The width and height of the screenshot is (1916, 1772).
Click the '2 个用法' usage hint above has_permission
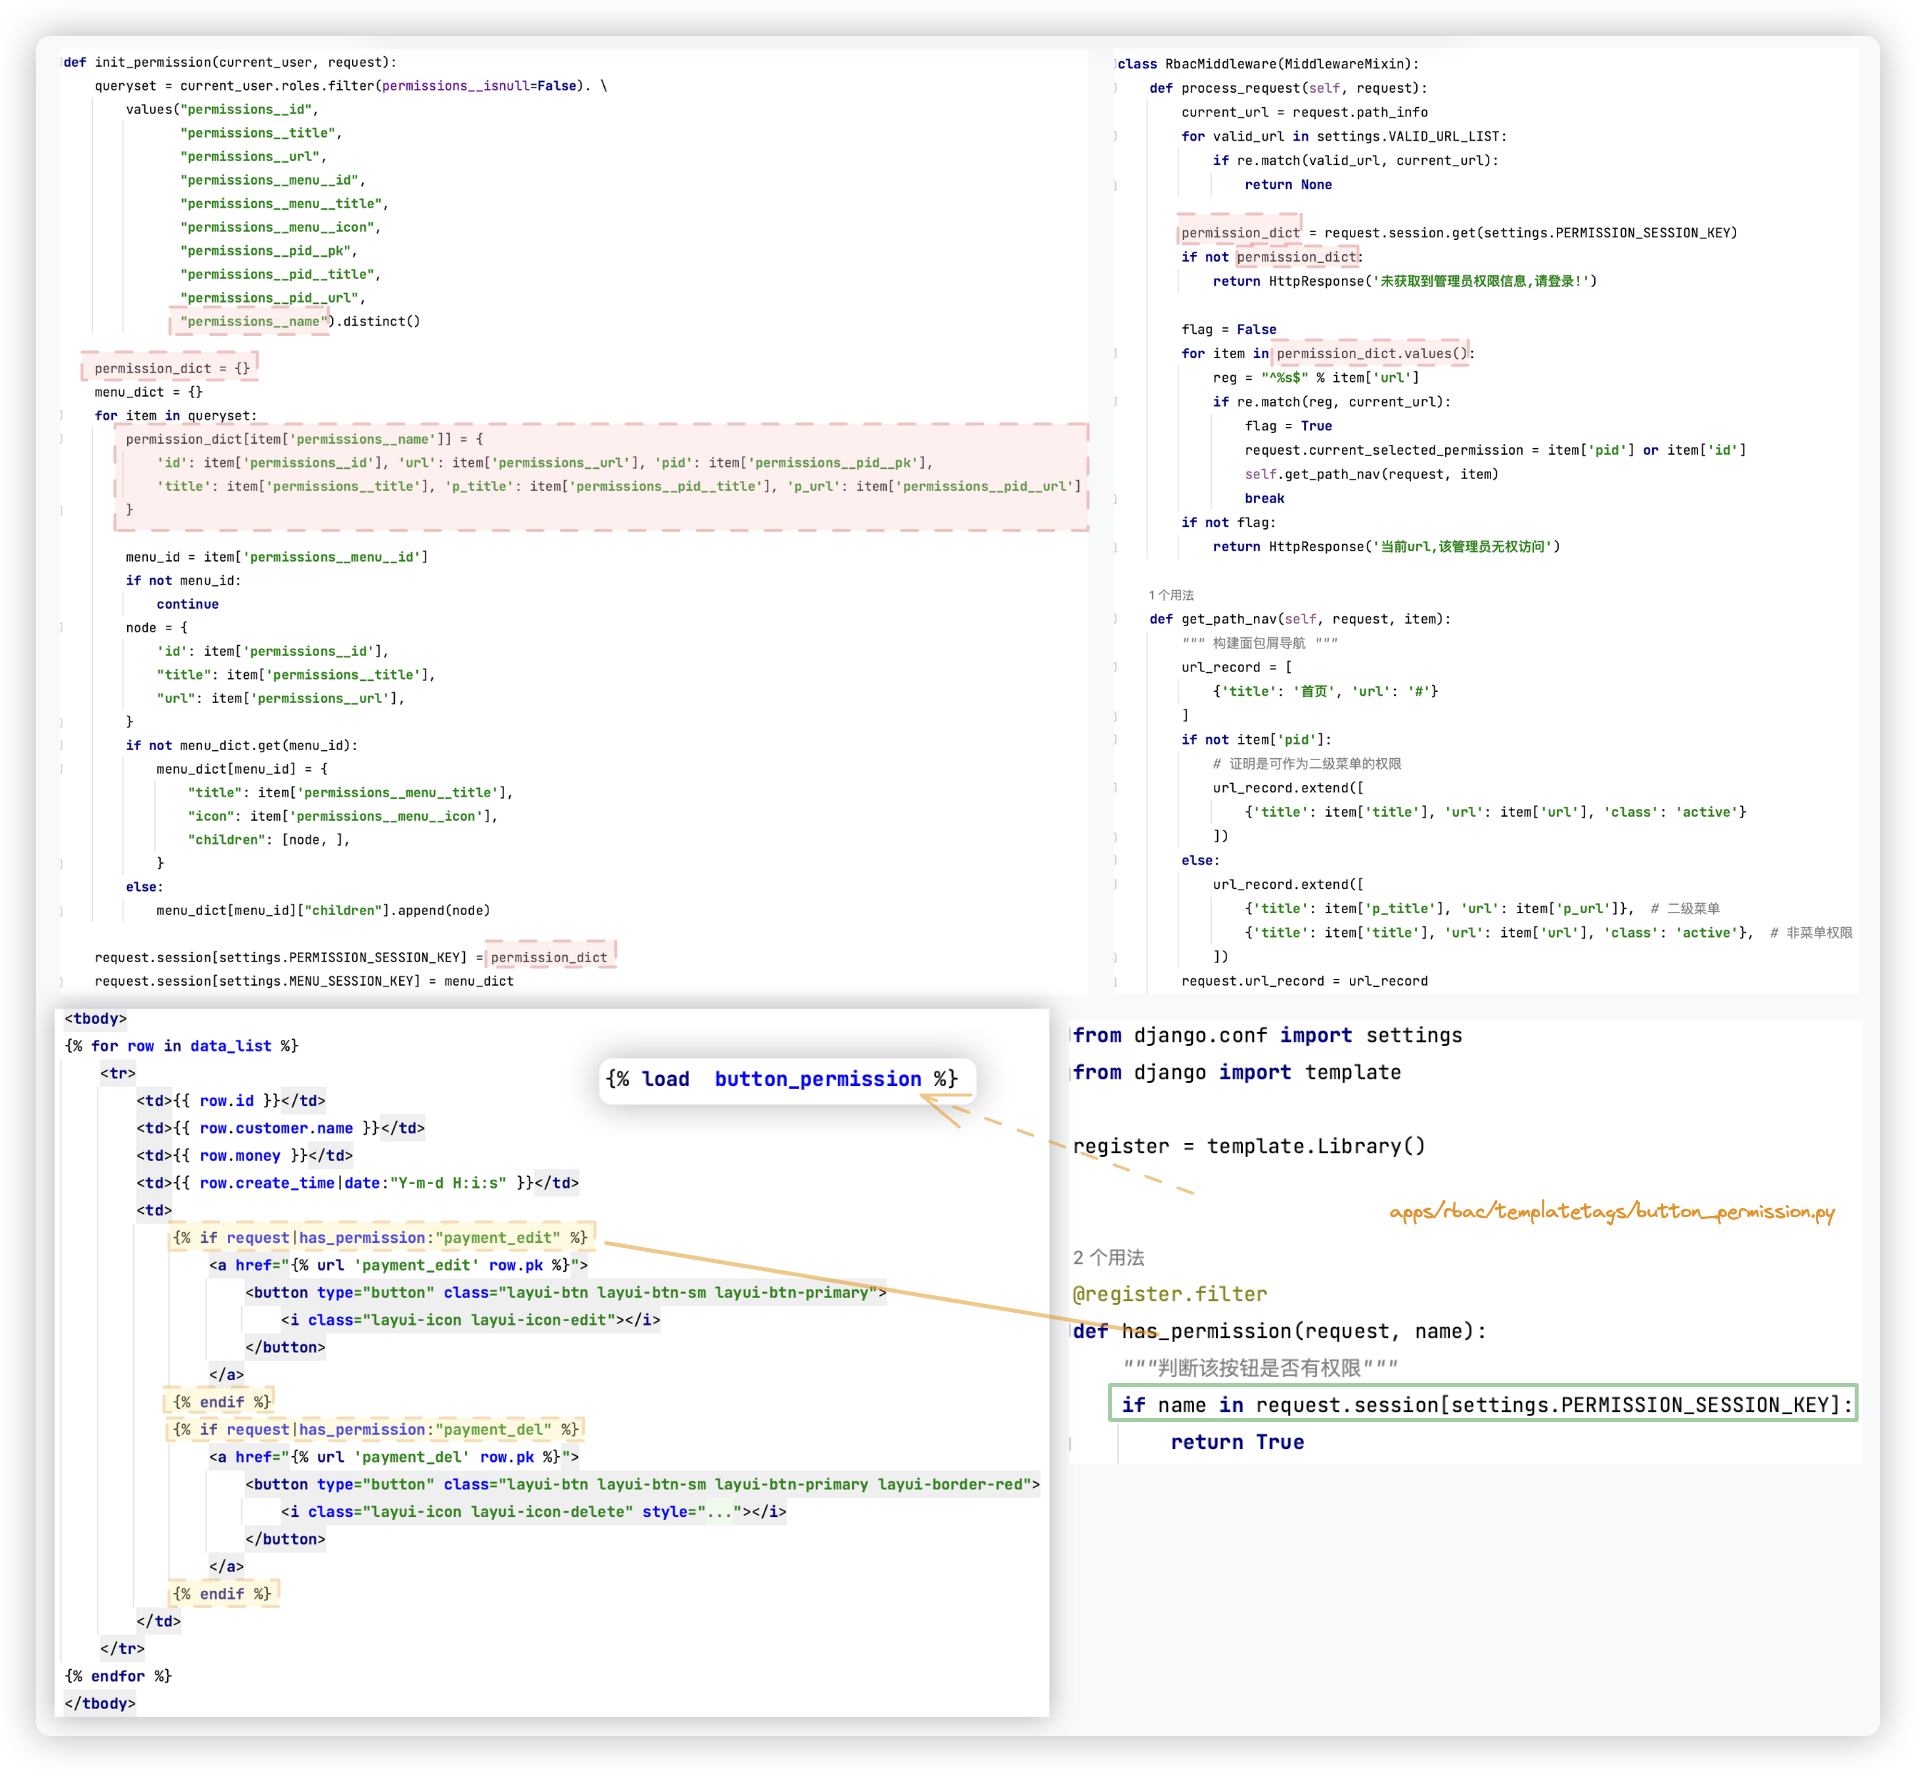1108,1257
